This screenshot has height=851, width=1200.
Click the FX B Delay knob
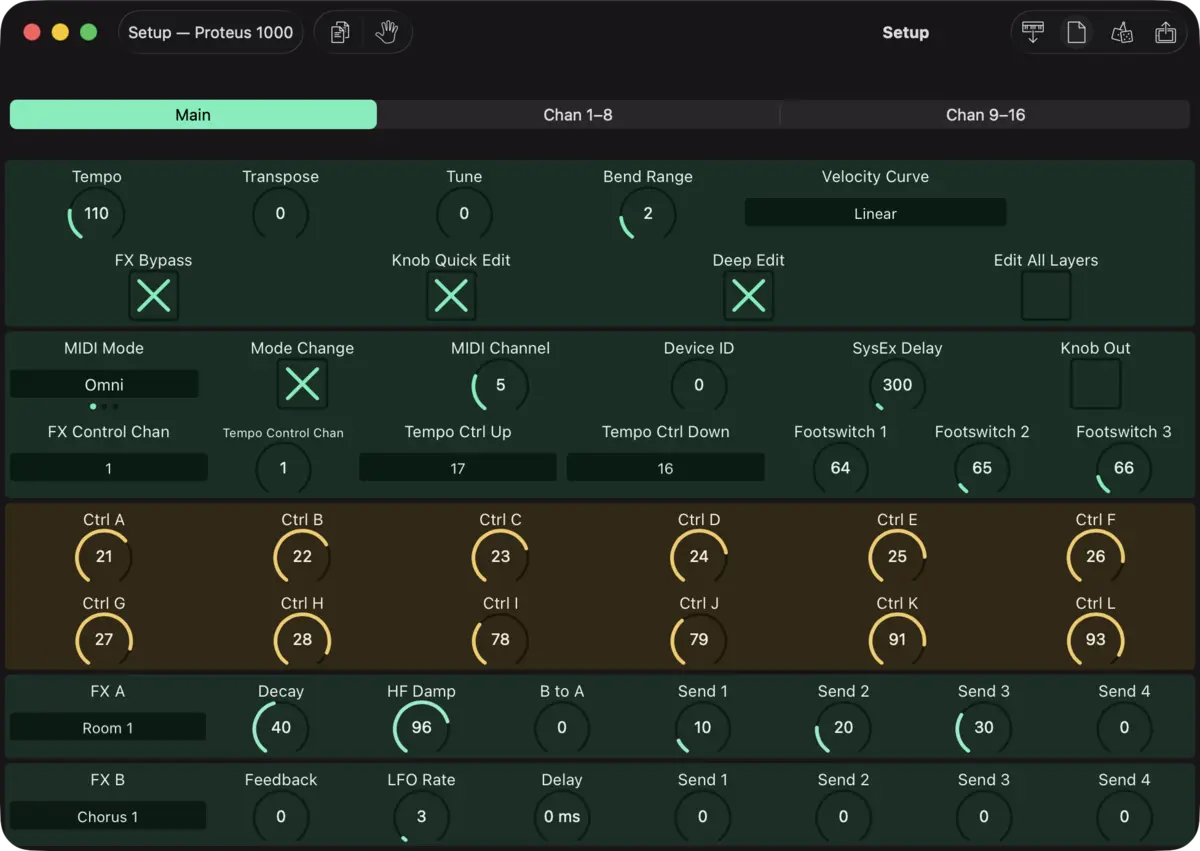coord(562,816)
